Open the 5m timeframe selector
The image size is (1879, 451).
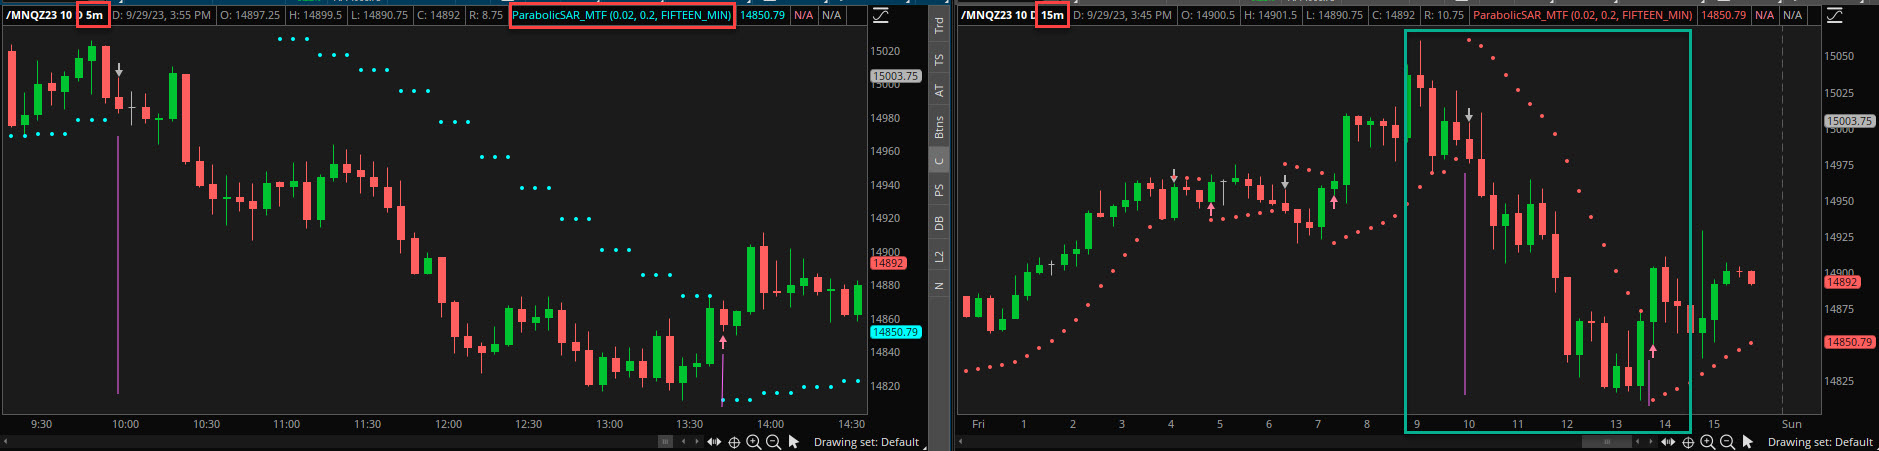(94, 16)
